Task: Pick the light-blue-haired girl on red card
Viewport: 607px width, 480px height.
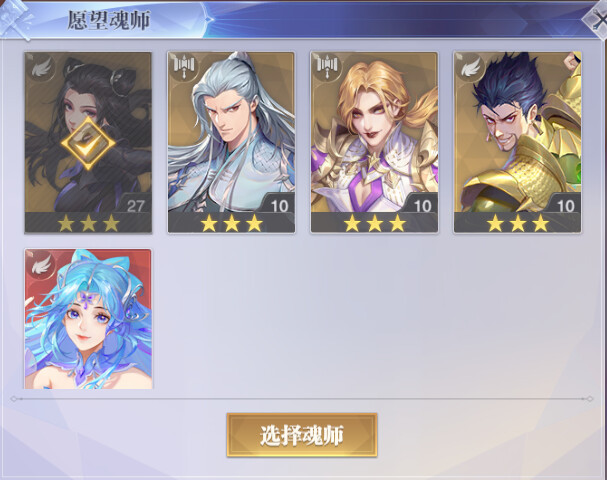Action: 89,319
